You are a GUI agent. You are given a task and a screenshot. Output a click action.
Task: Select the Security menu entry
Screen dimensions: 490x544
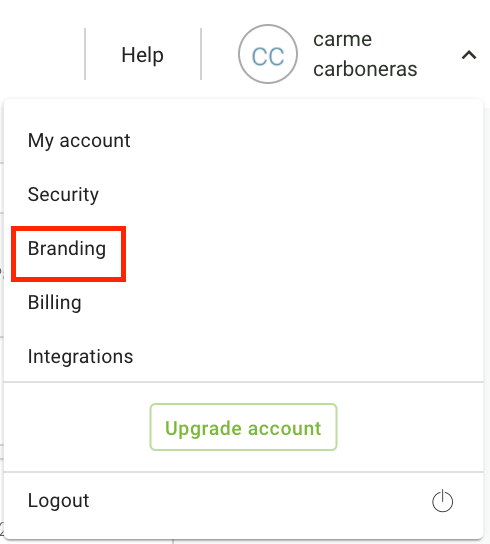64,194
